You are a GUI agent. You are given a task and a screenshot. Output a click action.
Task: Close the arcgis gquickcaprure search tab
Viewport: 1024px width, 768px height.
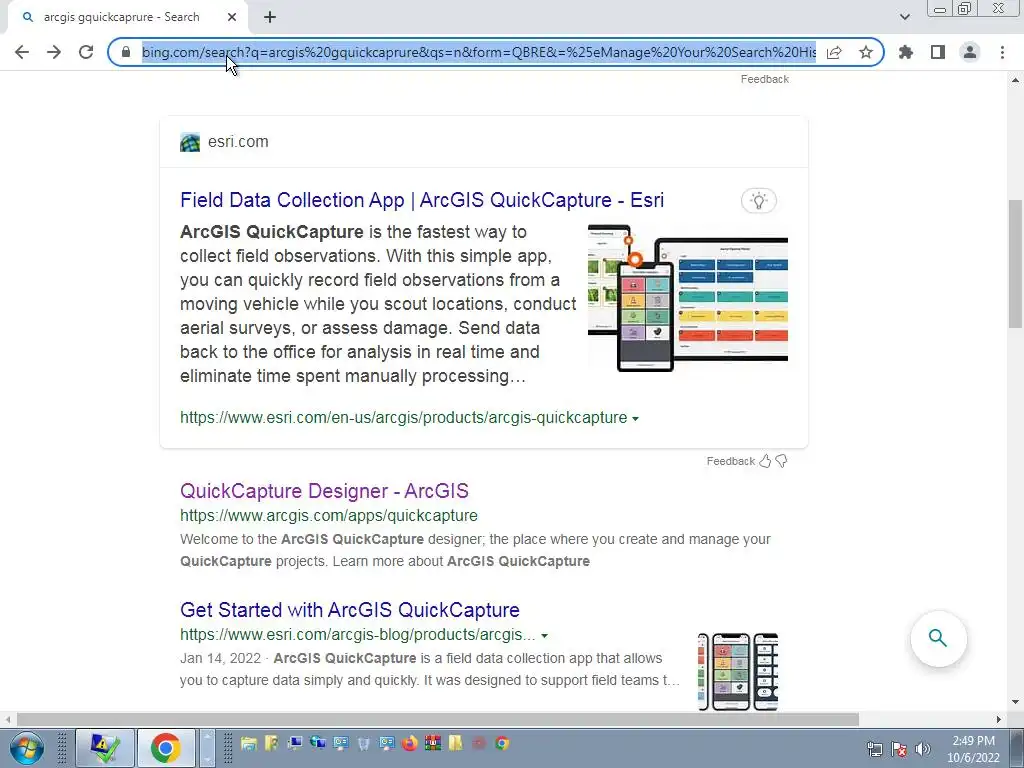tap(232, 18)
